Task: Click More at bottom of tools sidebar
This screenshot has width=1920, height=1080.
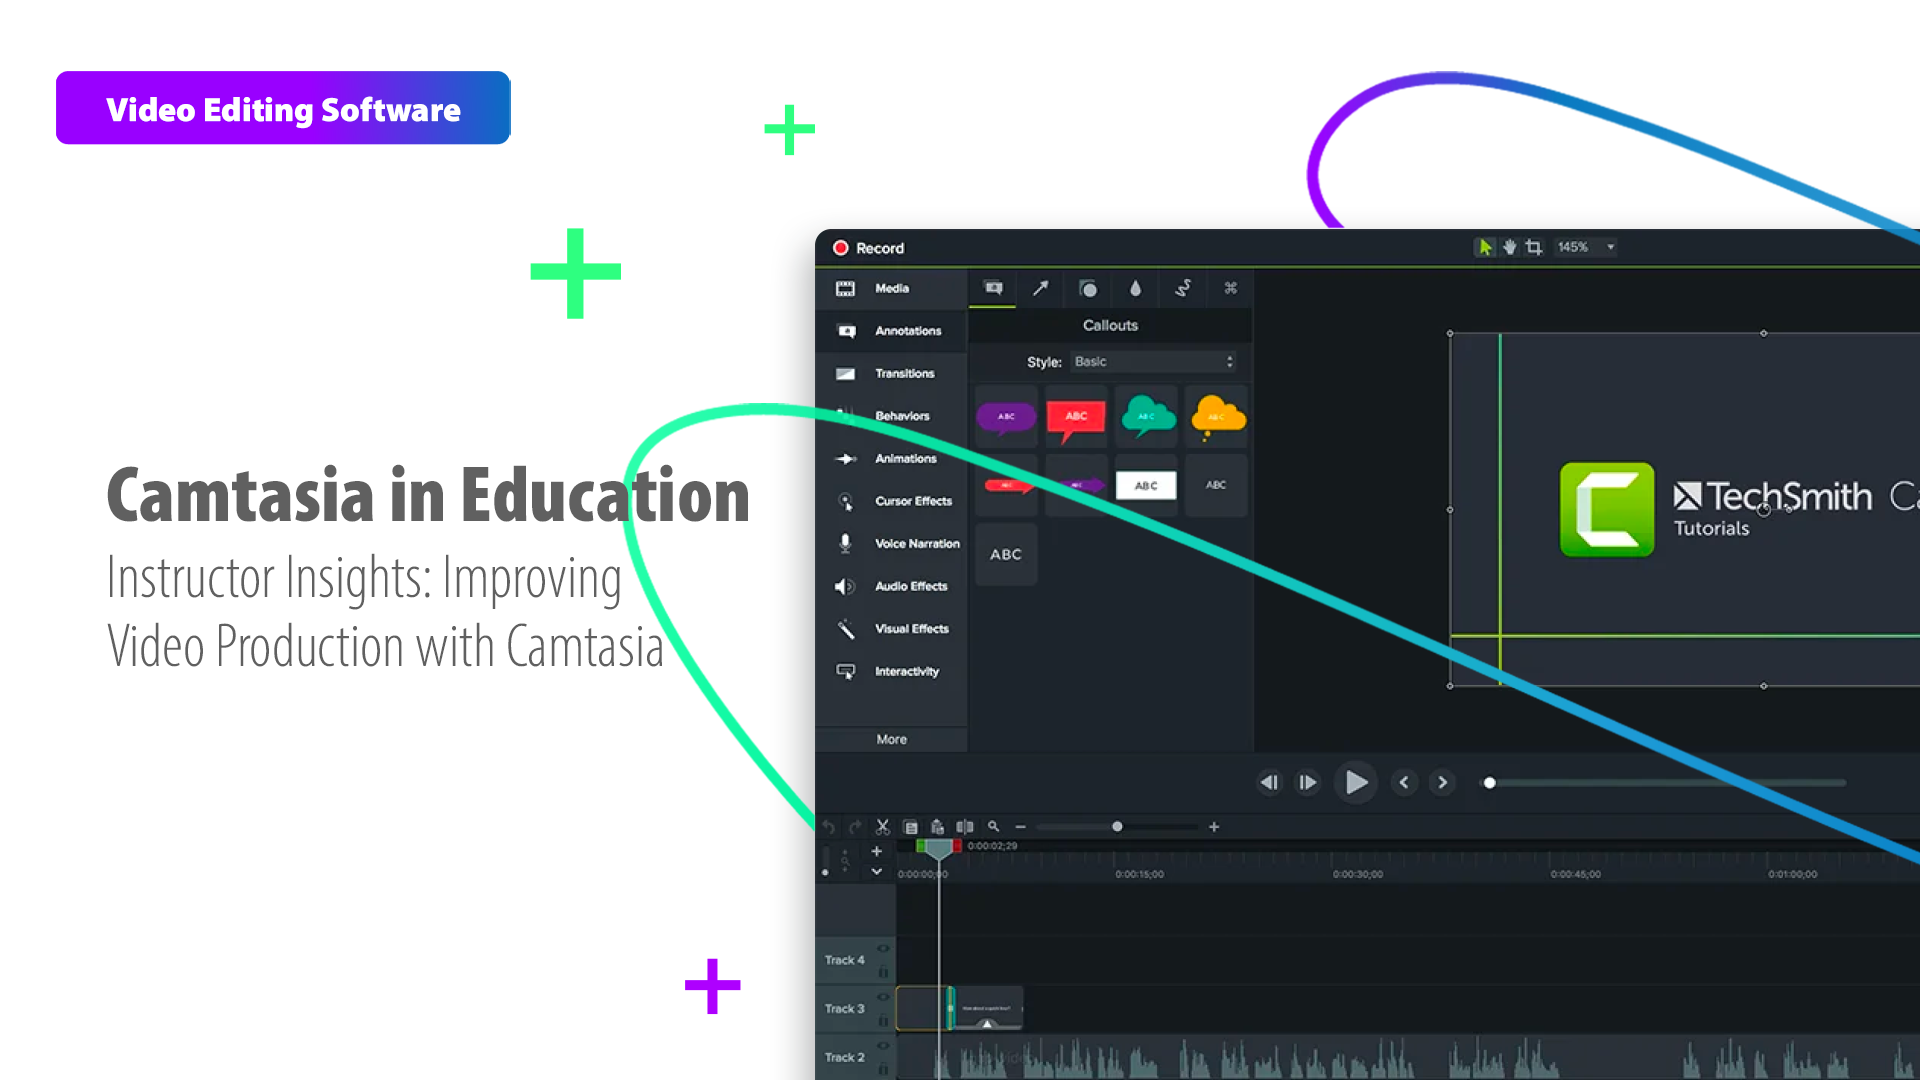Action: [891, 739]
